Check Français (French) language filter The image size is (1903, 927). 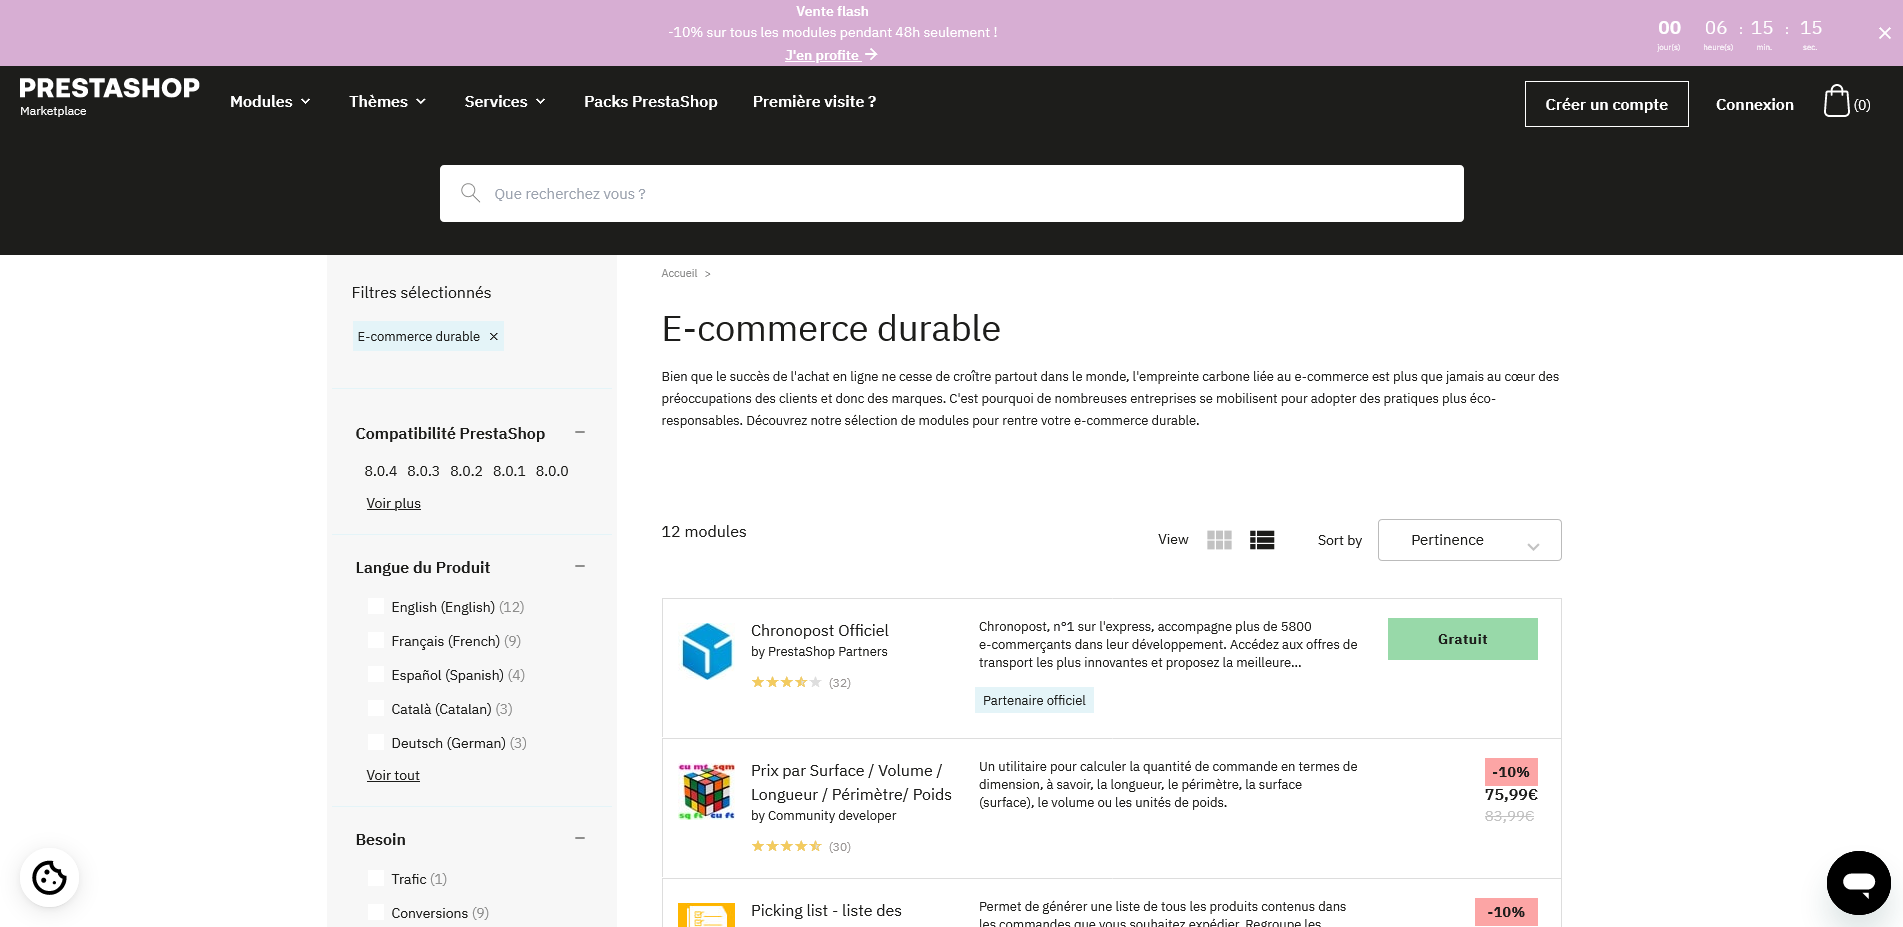tap(376, 640)
